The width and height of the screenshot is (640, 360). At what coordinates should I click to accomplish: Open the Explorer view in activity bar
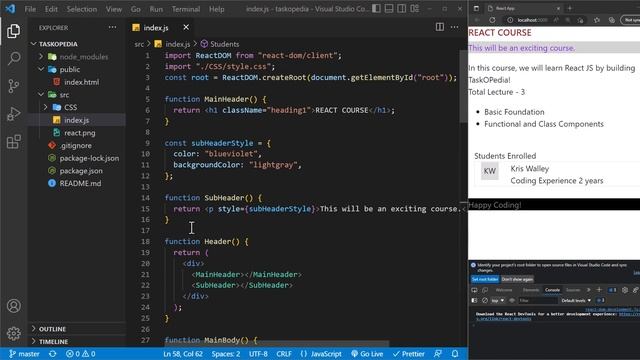point(13,31)
